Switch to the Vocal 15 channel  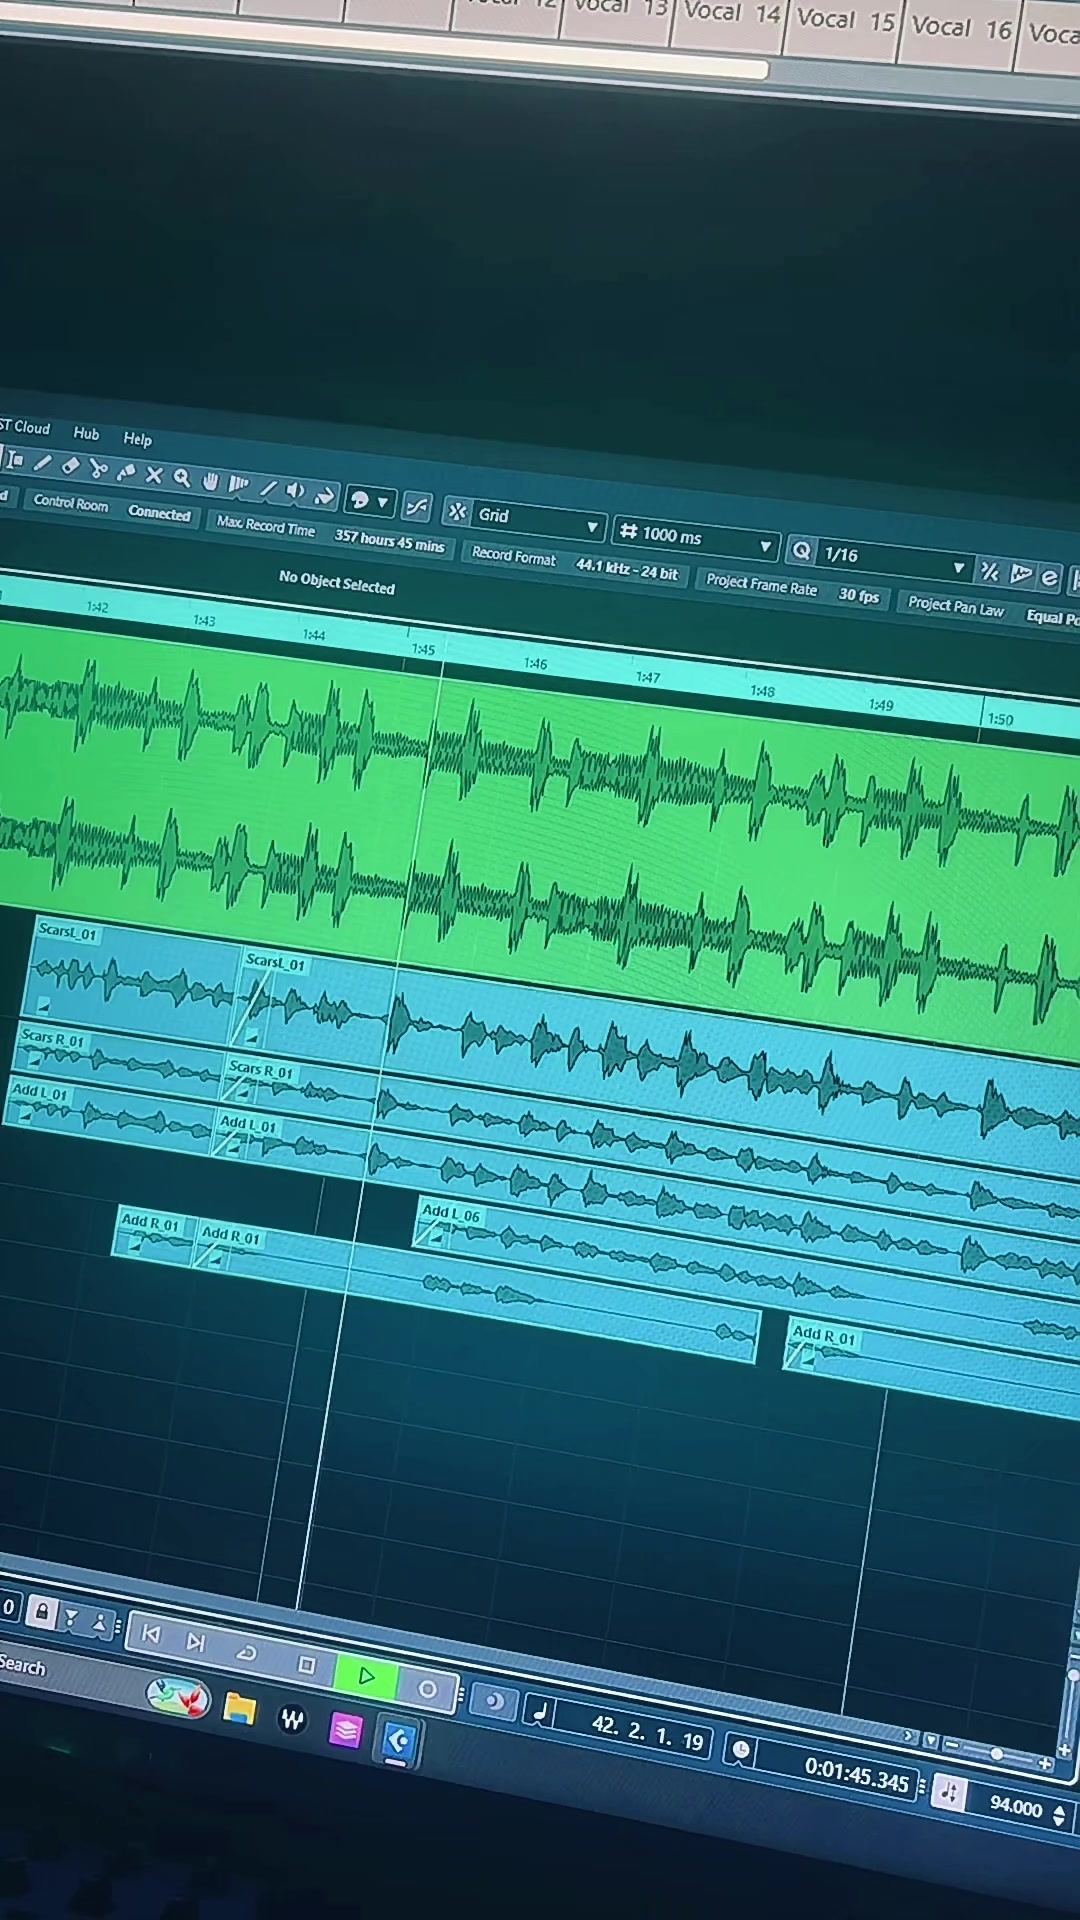click(847, 20)
